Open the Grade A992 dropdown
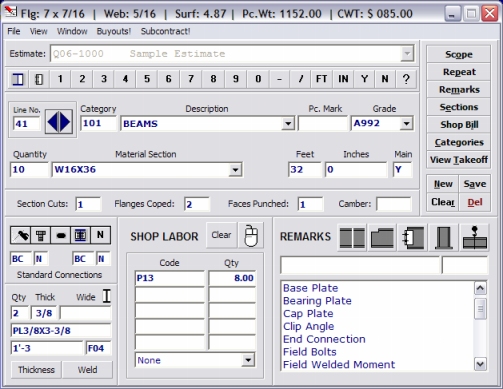 [406, 124]
